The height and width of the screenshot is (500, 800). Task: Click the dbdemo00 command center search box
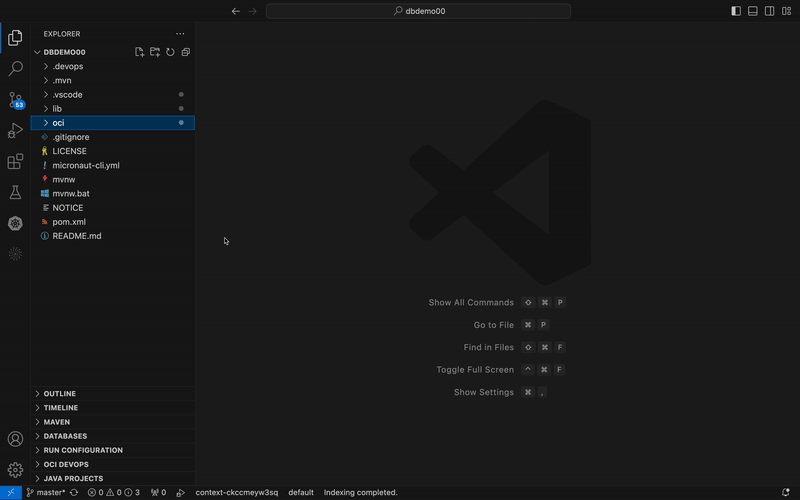click(x=418, y=11)
